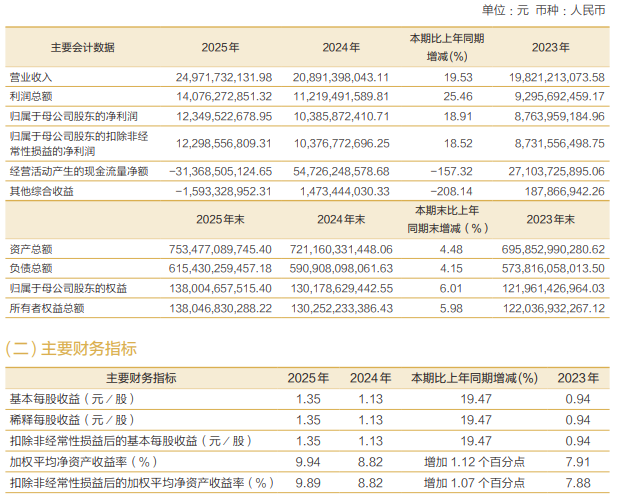
Task: Click the 利润总额 row label
Action: 31,97
